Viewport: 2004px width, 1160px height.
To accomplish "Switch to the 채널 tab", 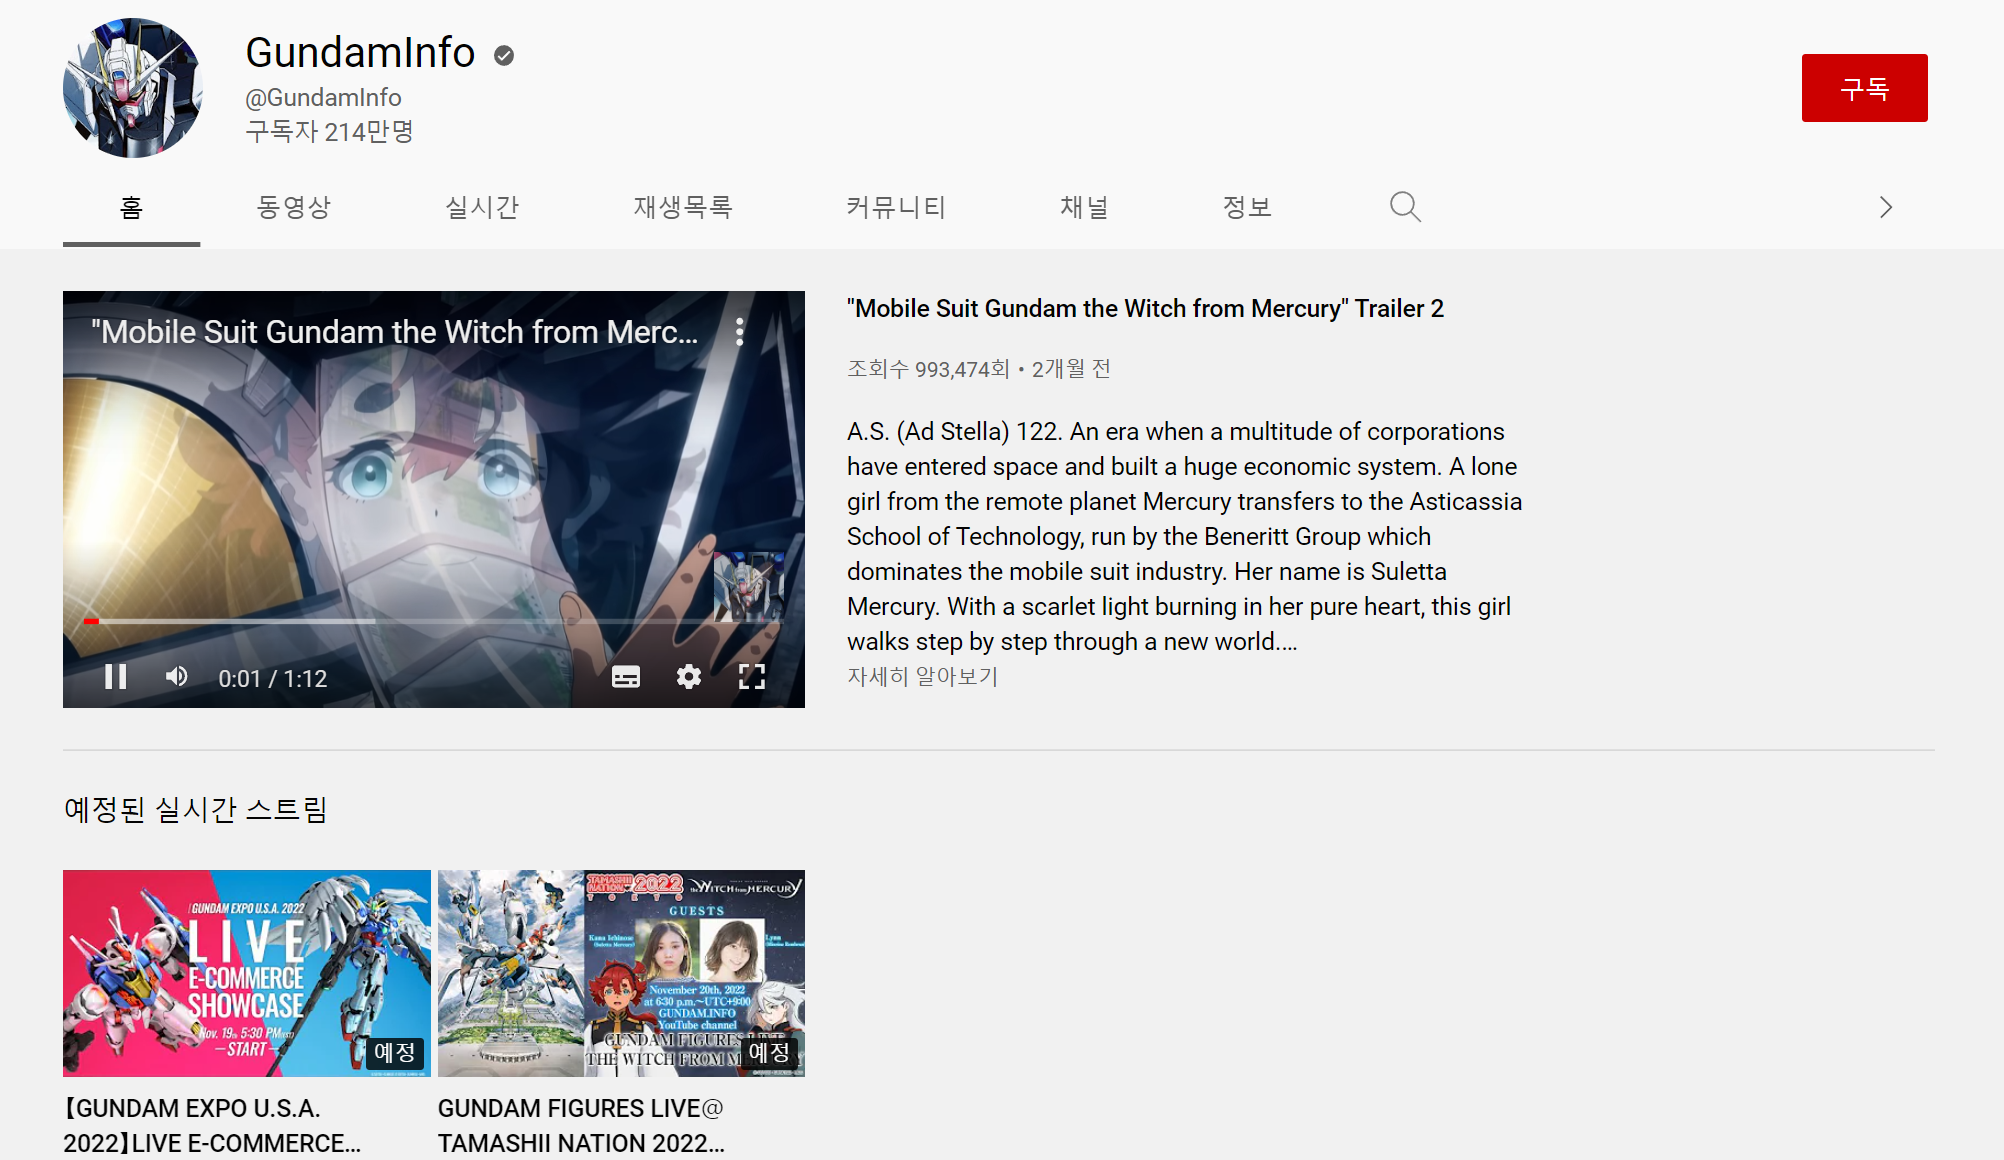I will (x=1084, y=207).
